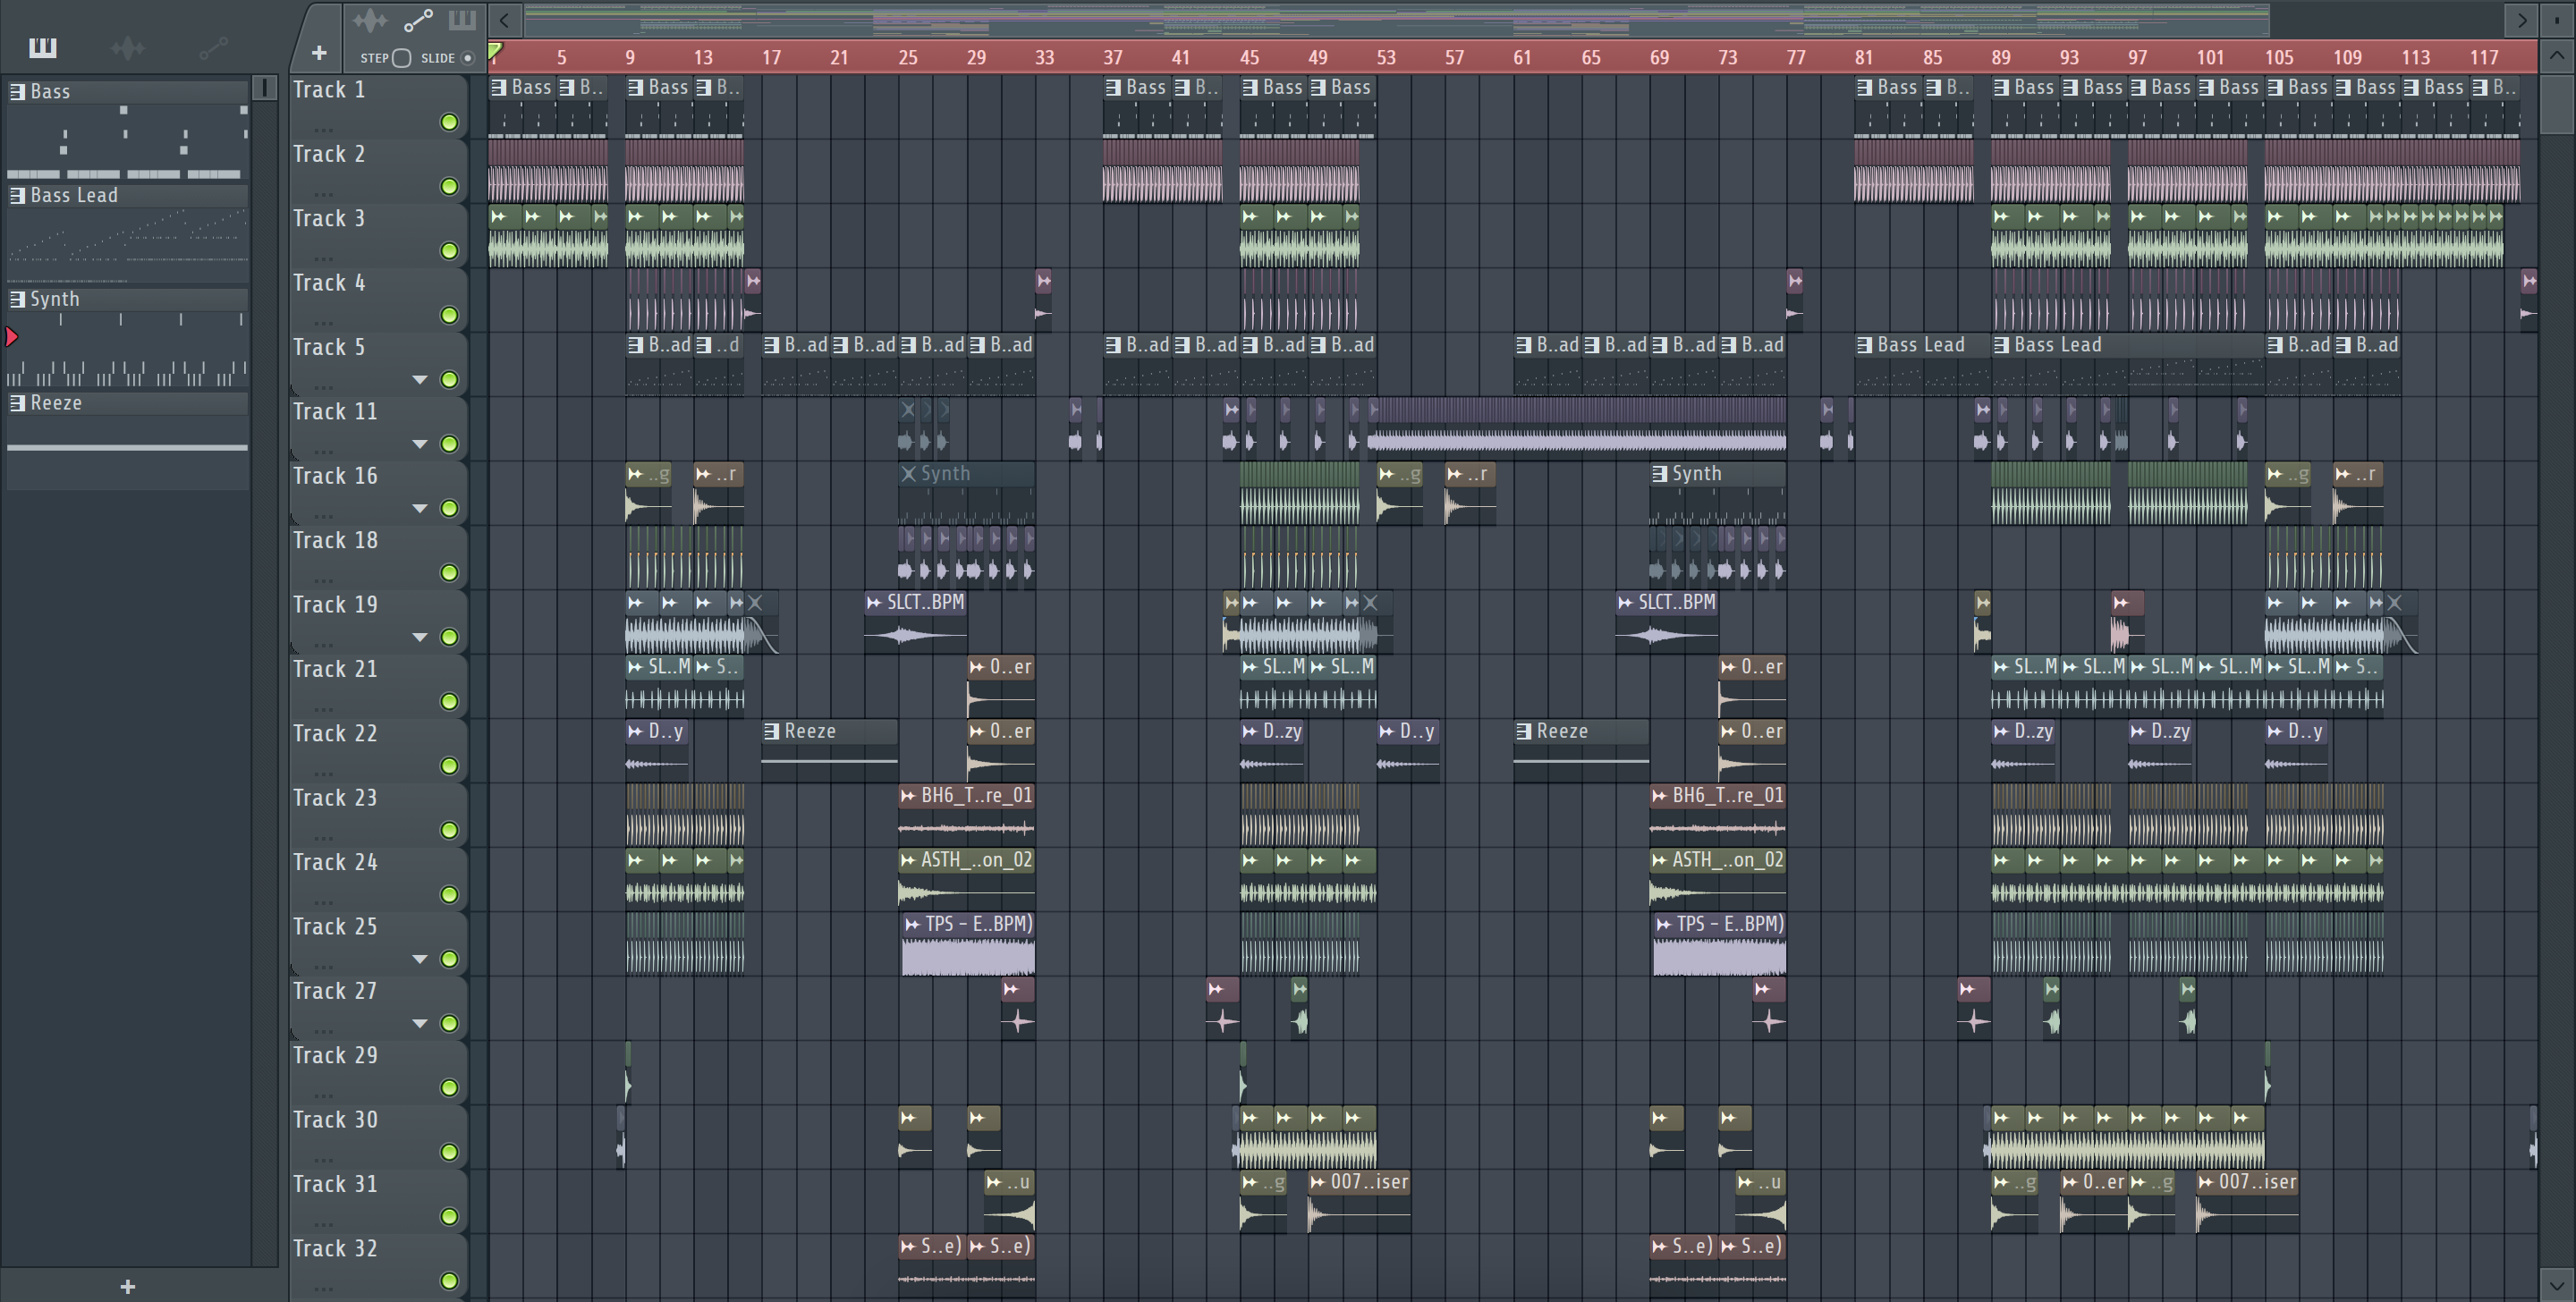Click the Track 22 header label
The width and height of the screenshot is (2576, 1302).
(x=335, y=733)
